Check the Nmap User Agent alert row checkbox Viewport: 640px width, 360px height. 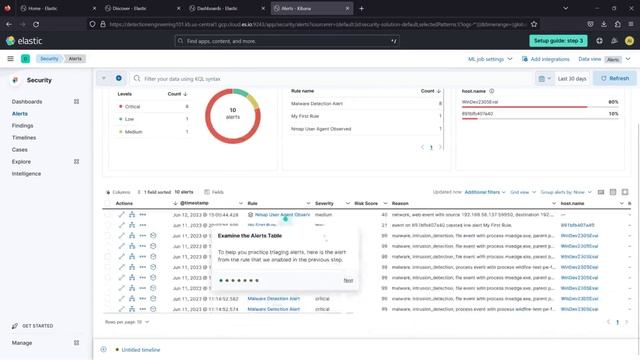pyautogui.click(x=108, y=214)
